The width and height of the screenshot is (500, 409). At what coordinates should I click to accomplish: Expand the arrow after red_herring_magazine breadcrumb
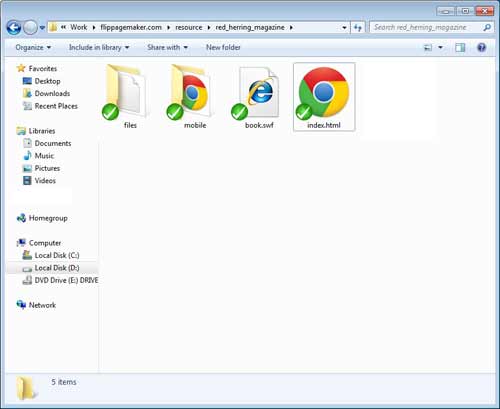pyautogui.click(x=291, y=28)
